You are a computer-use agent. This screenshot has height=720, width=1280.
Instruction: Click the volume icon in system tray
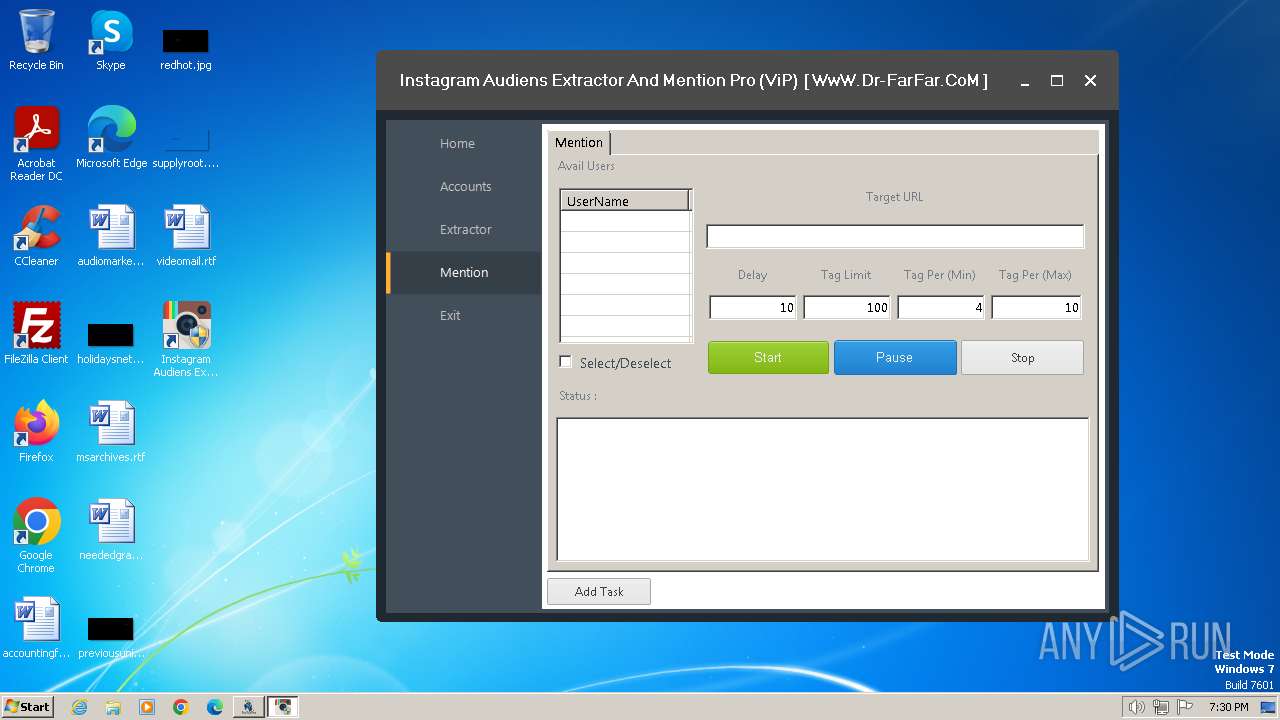[1136, 707]
